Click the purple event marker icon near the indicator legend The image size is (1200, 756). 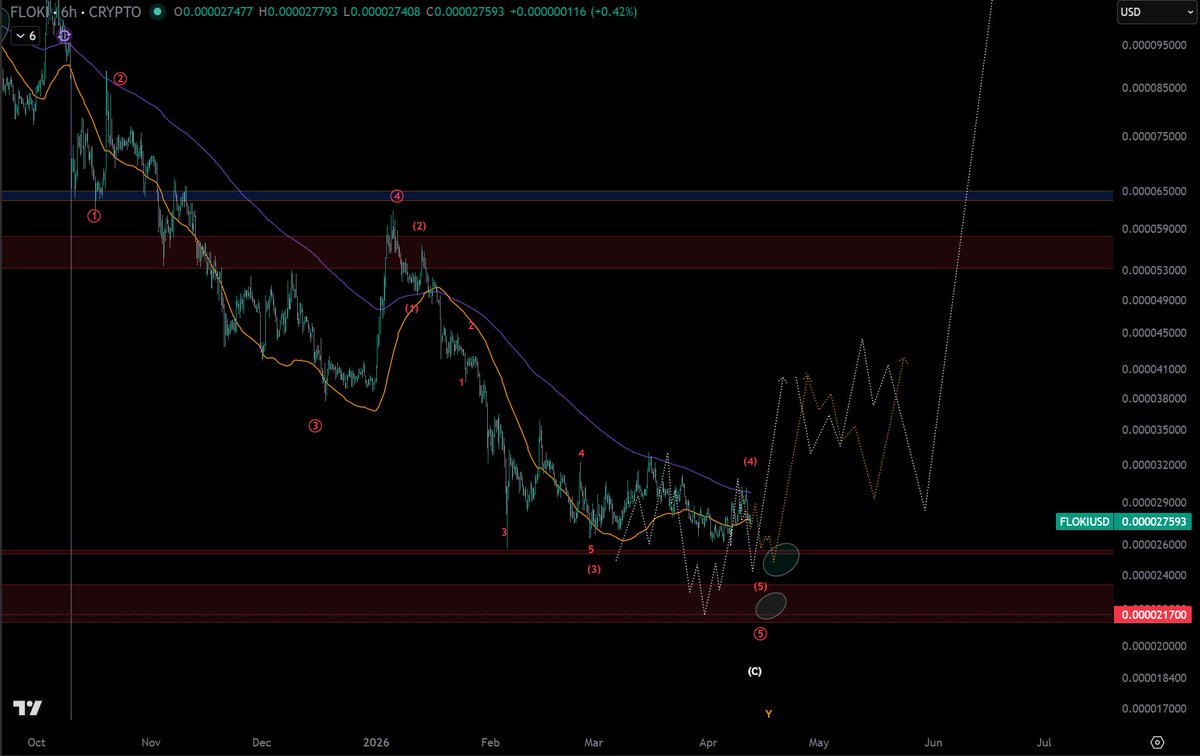click(x=65, y=35)
